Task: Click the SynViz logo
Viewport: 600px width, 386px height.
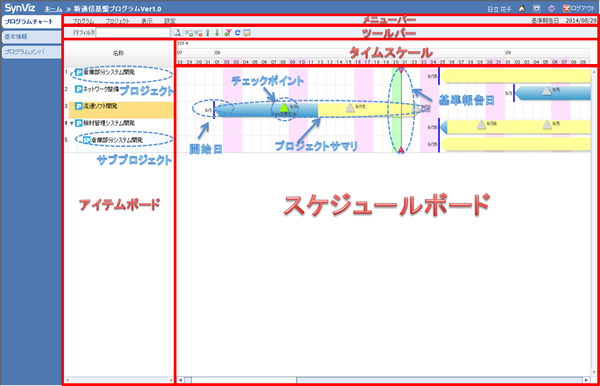Action: 20,8
